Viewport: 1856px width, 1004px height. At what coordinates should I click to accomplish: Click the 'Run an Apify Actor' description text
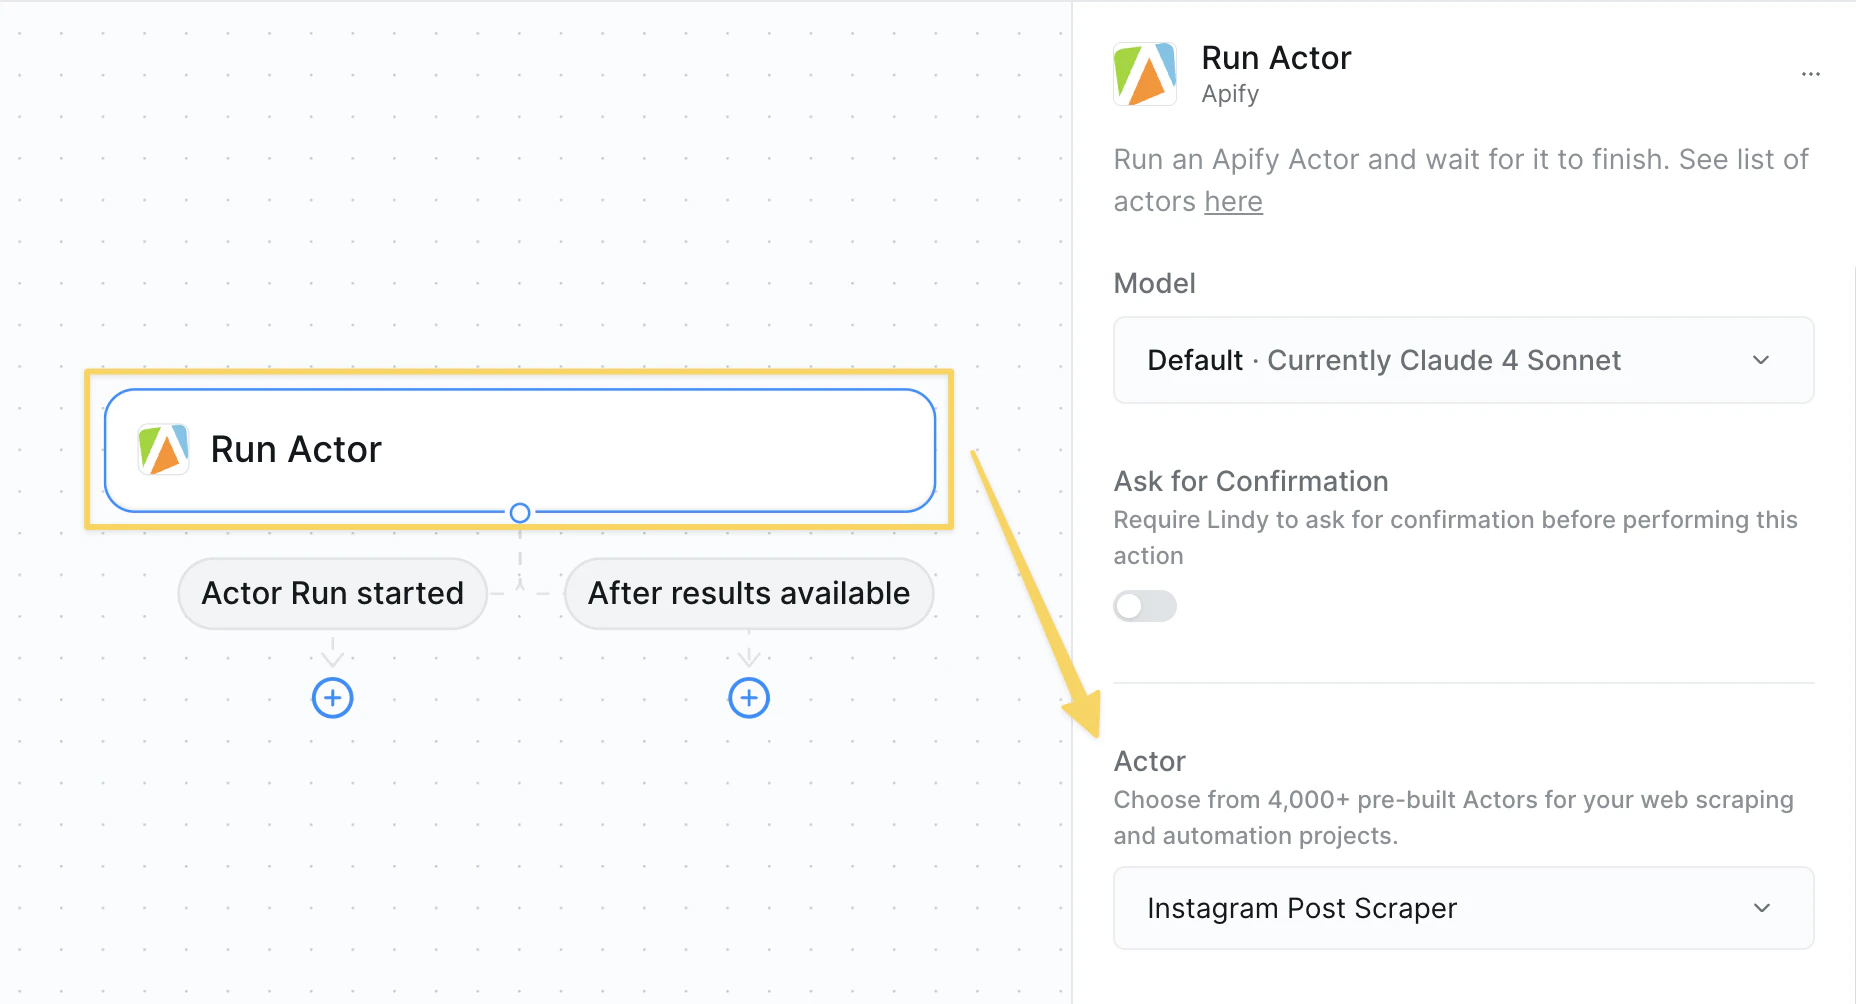coord(1461,180)
